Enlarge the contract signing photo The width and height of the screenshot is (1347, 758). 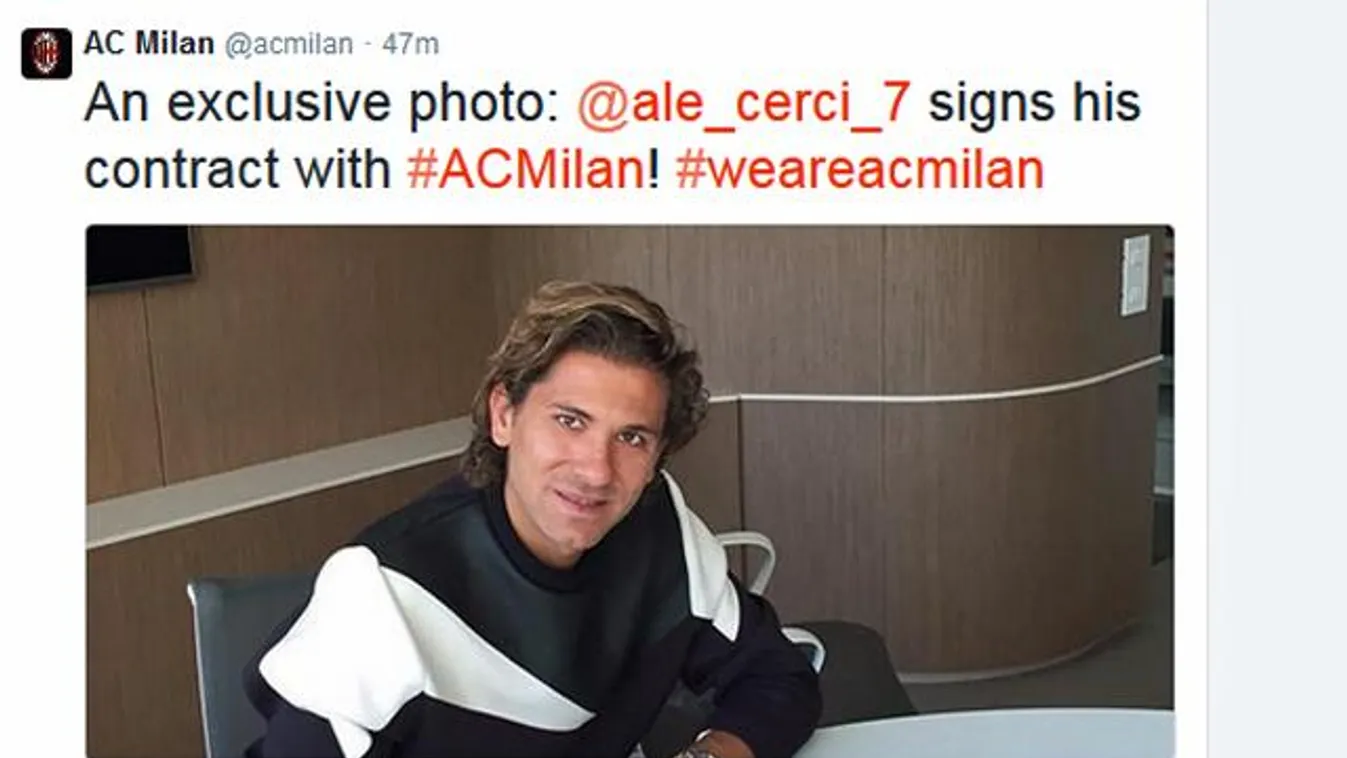coord(630,491)
